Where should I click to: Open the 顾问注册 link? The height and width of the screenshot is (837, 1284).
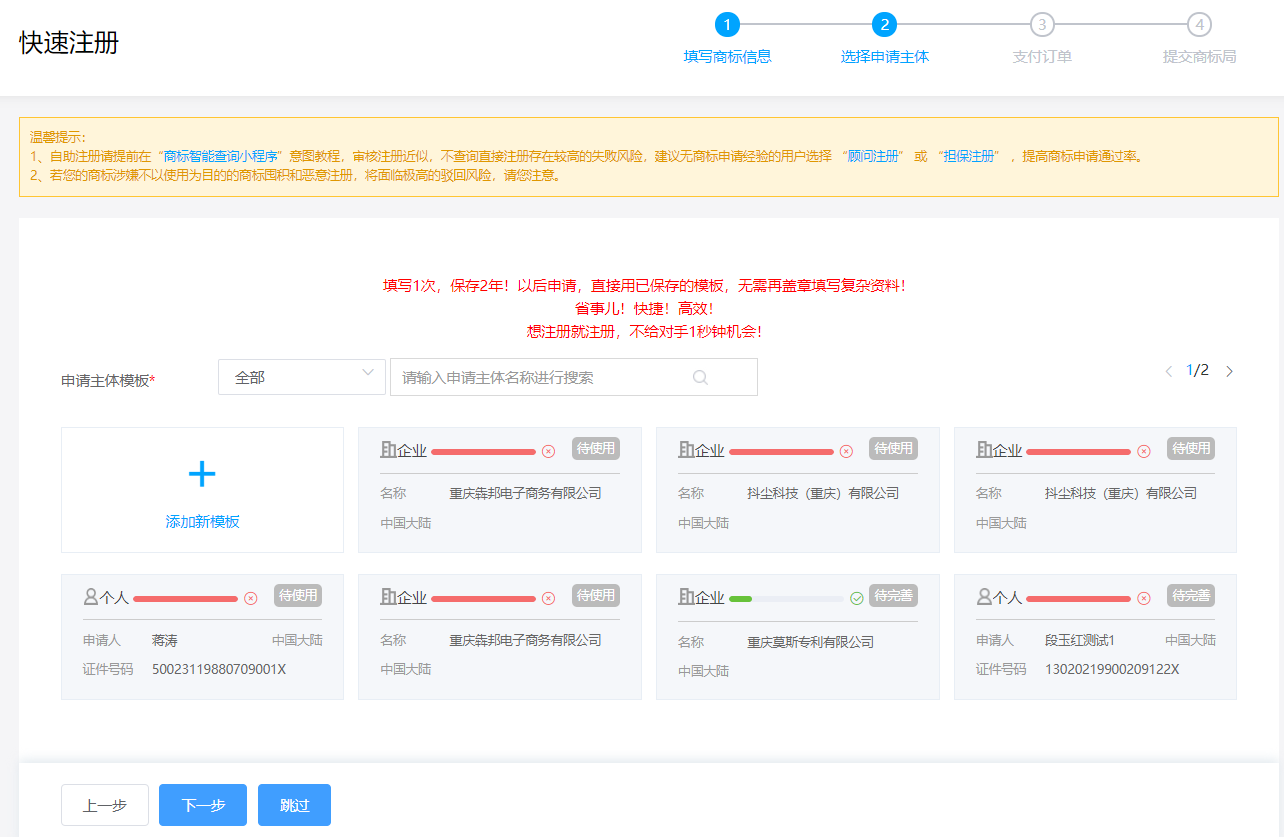coord(873,157)
